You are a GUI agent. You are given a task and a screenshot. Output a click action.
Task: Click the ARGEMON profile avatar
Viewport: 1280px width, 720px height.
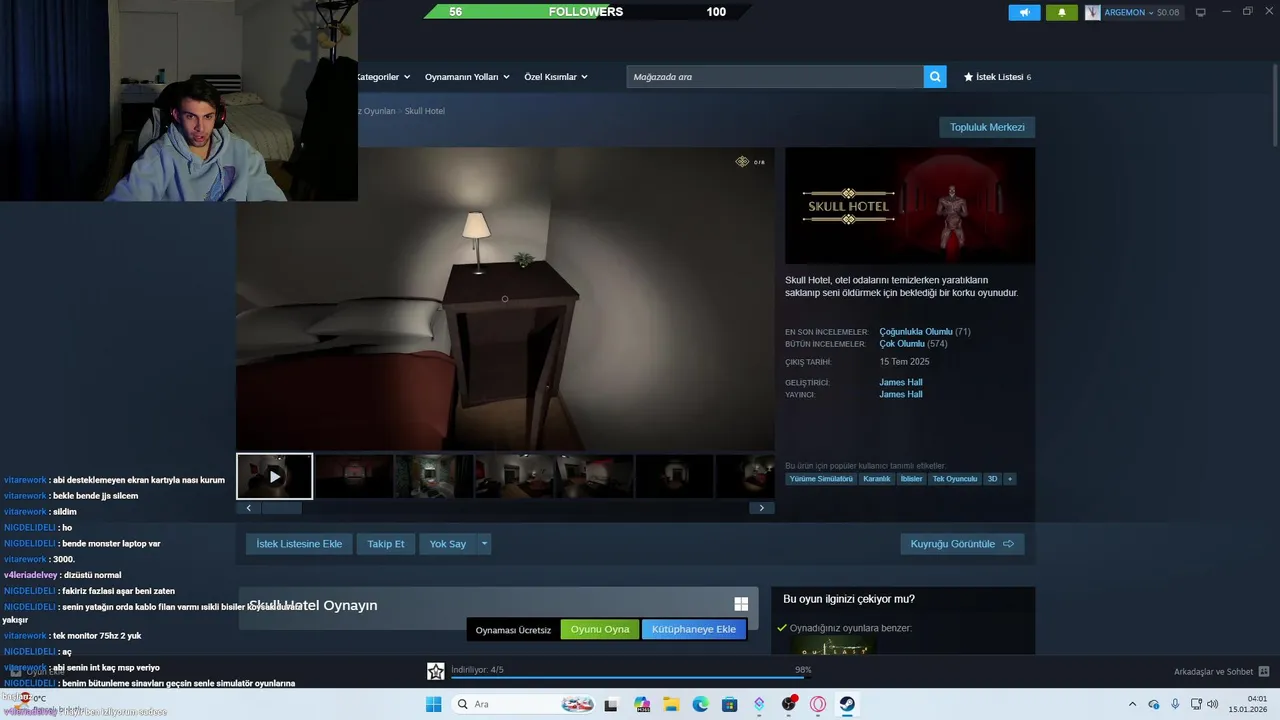click(x=1093, y=12)
